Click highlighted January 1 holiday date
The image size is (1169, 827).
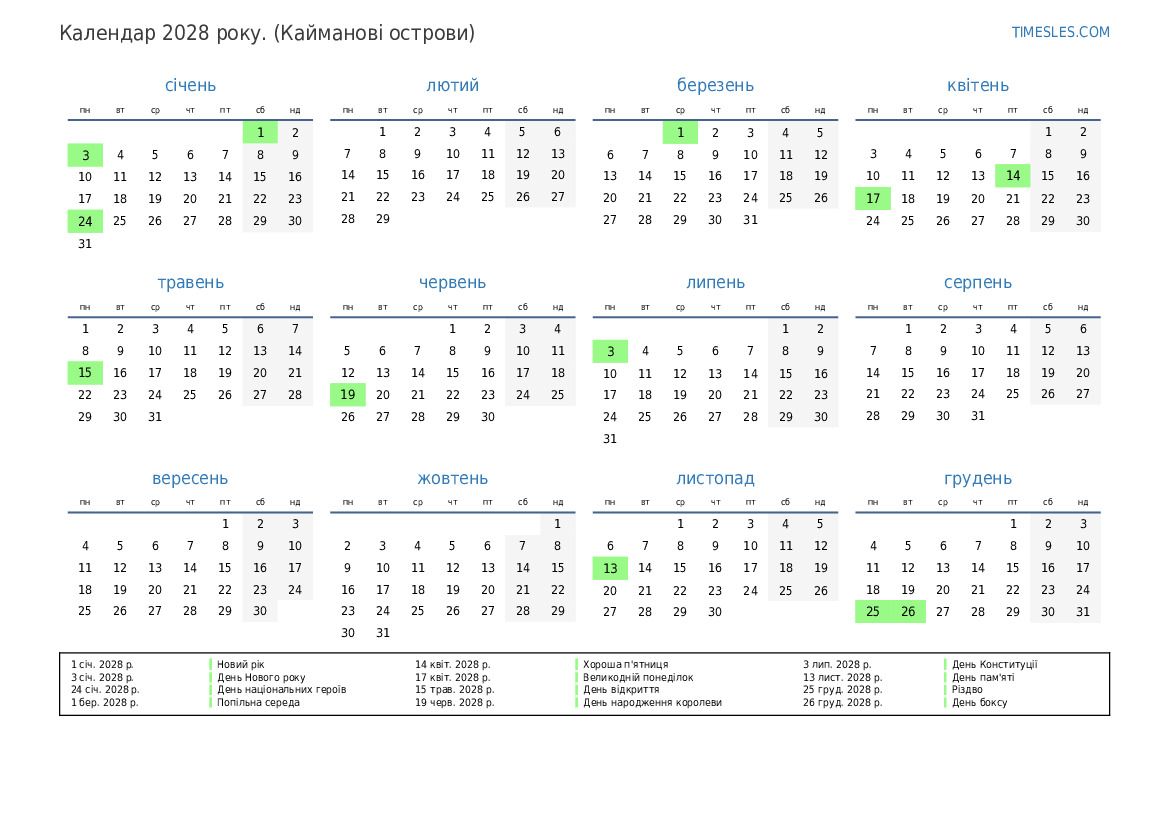click(x=260, y=133)
